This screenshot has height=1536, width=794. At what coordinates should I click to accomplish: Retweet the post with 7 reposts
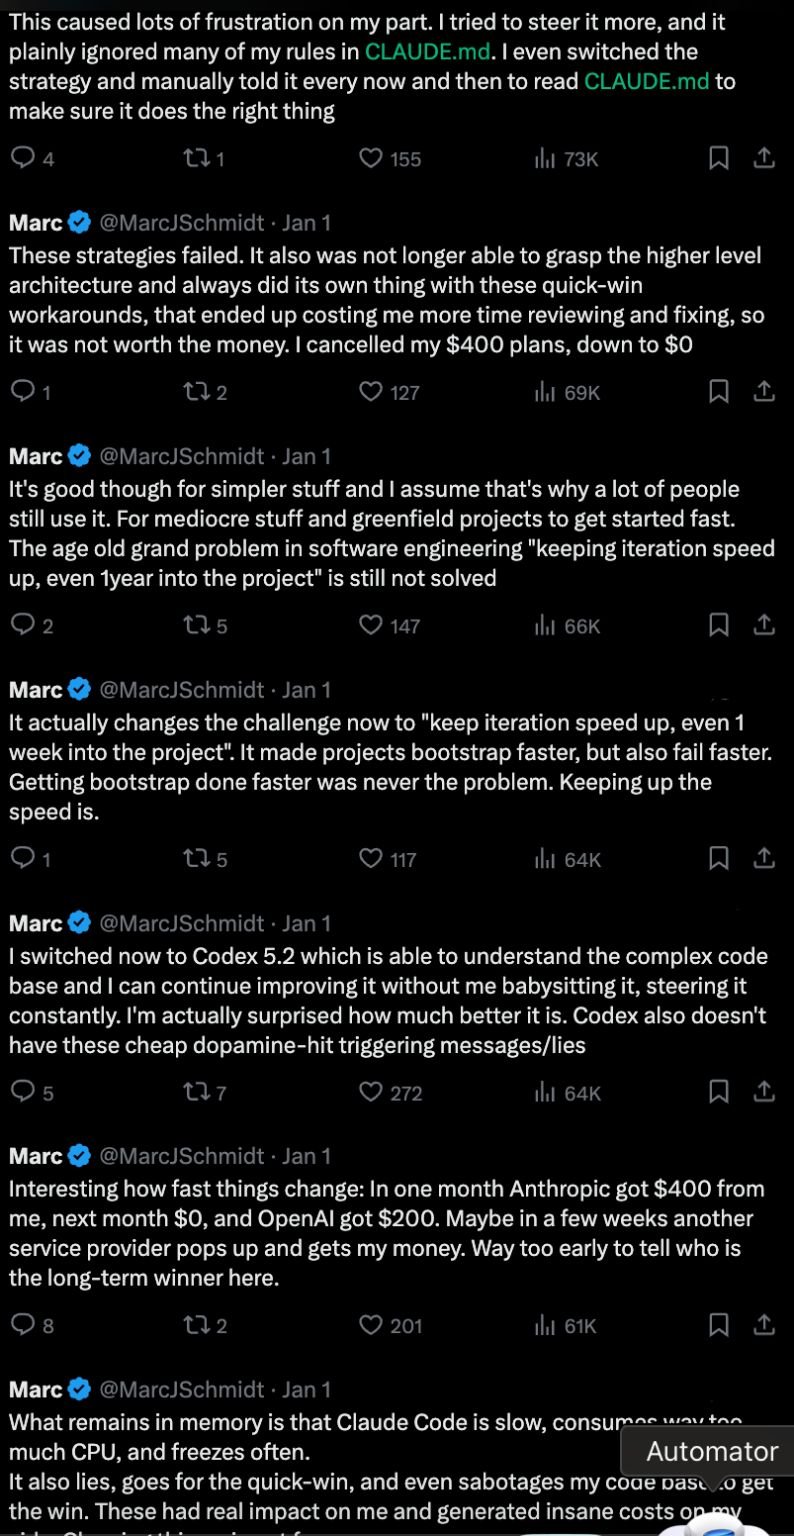point(194,1093)
